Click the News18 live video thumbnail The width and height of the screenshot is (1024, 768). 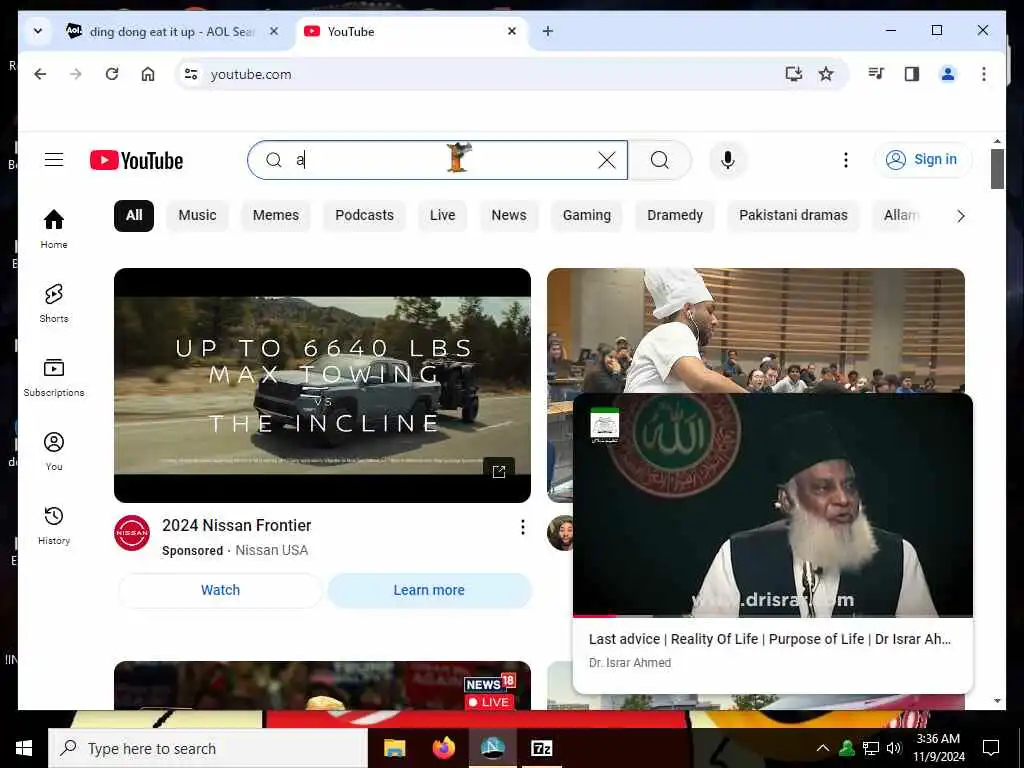[322, 686]
